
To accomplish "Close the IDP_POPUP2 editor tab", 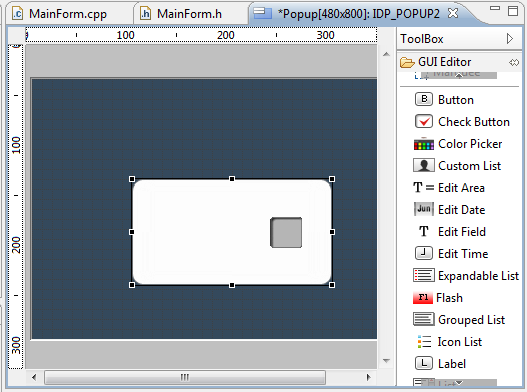I will tap(453, 13).
